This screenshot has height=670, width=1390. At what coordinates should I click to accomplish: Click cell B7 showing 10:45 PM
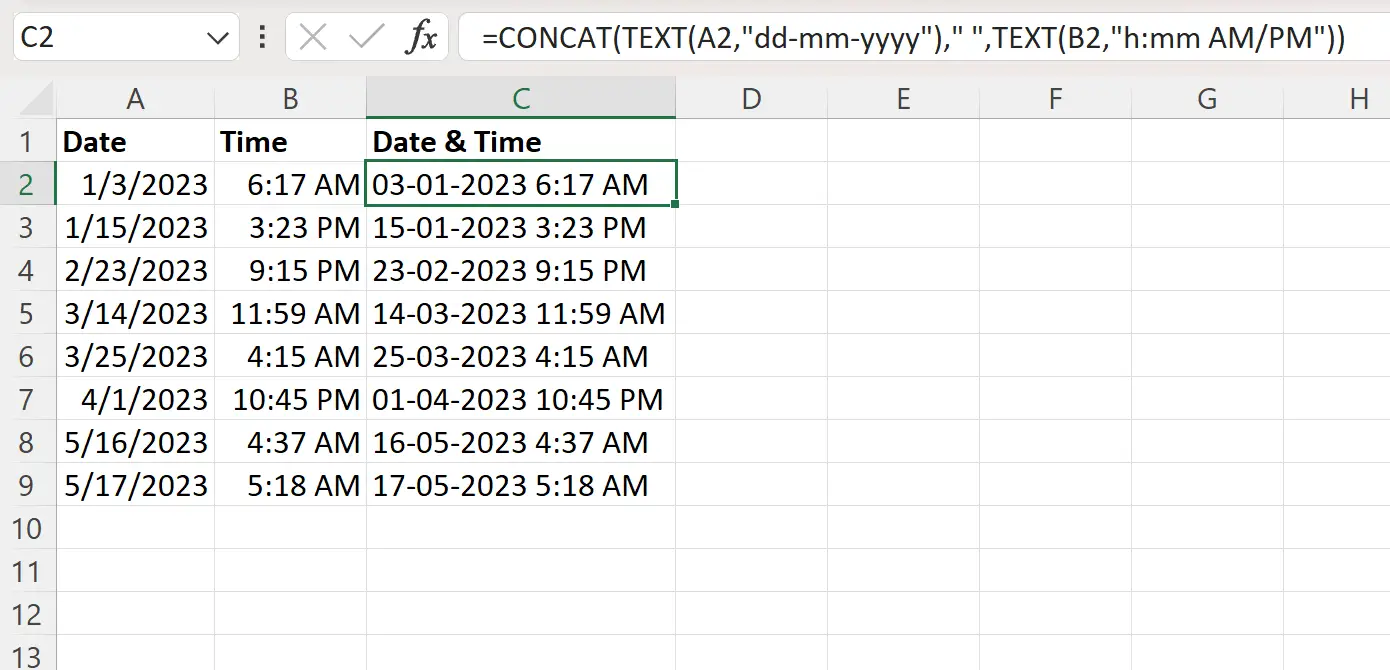[x=289, y=399]
